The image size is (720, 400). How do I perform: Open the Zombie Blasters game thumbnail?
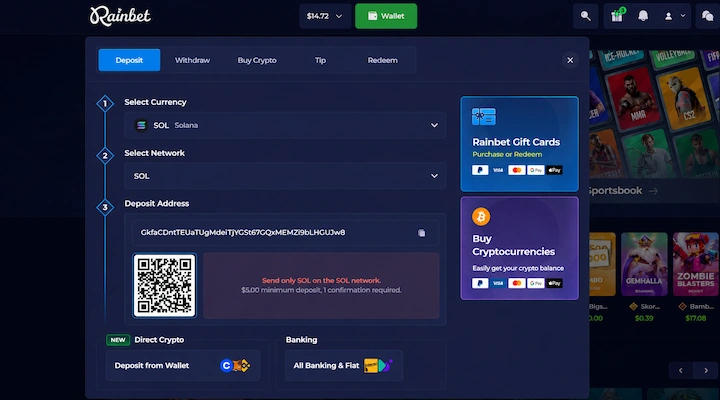[x=696, y=264]
